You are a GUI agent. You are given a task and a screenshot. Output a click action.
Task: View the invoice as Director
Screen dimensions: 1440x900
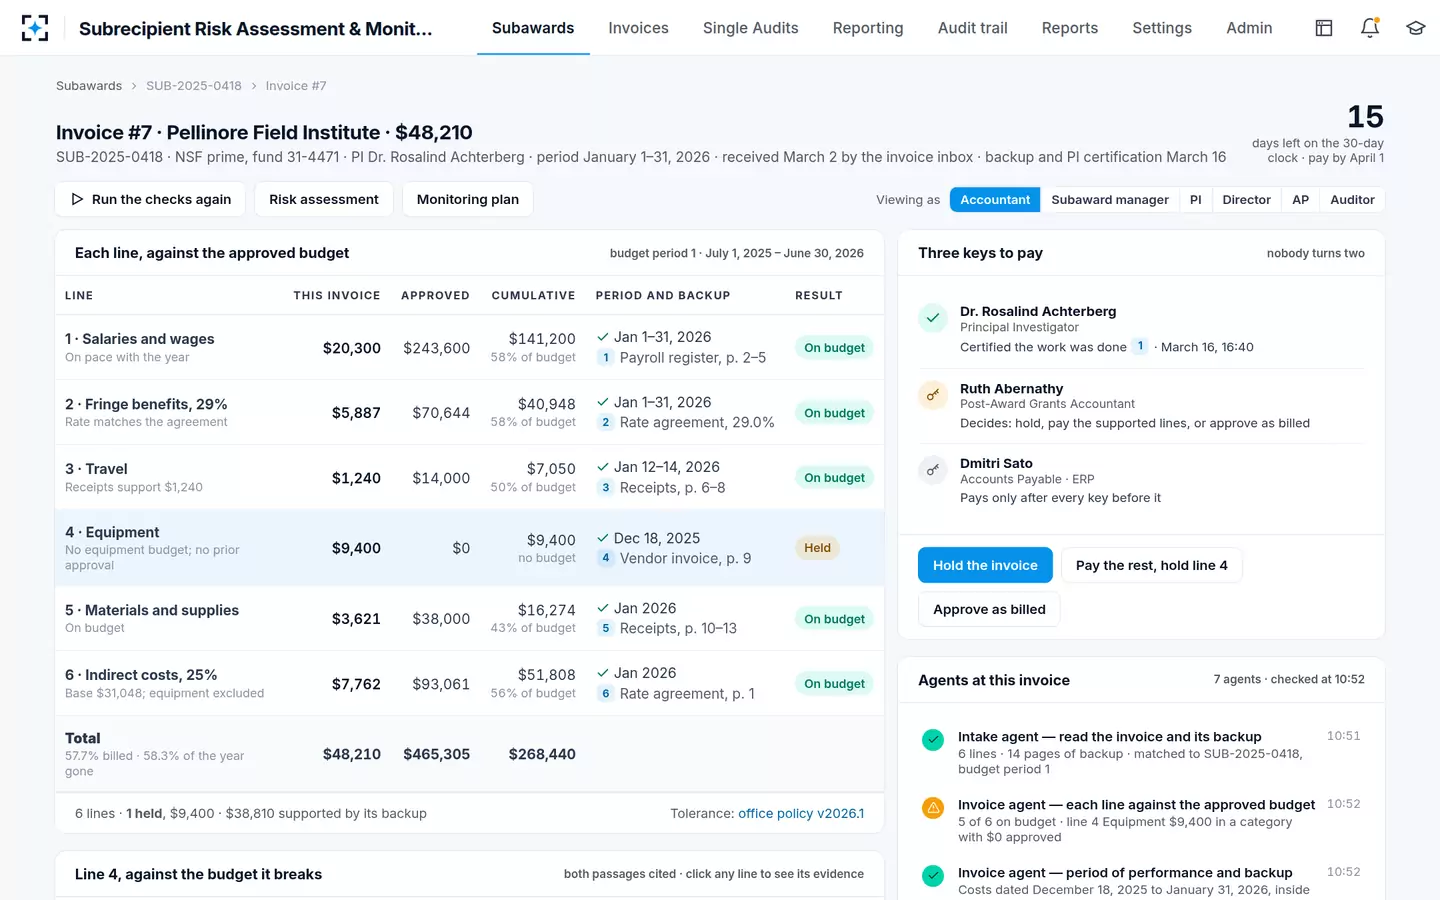(x=1247, y=200)
